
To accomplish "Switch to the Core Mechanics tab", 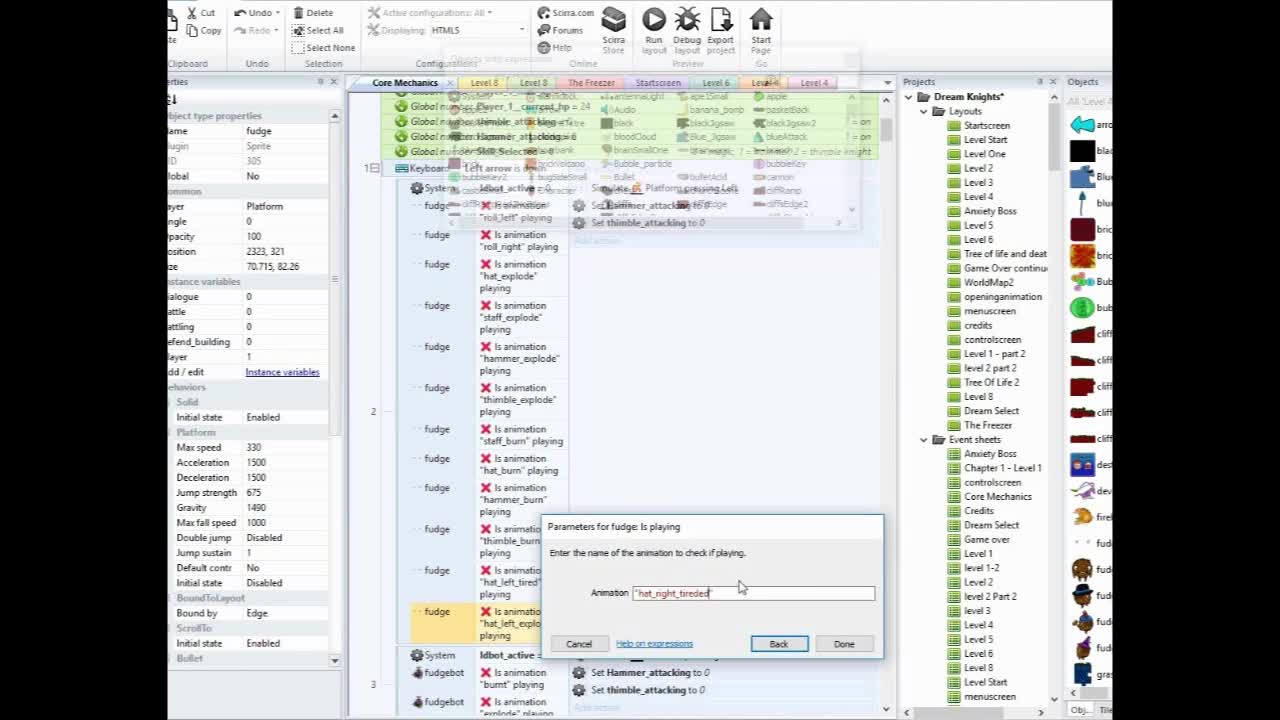I will tap(405, 82).
